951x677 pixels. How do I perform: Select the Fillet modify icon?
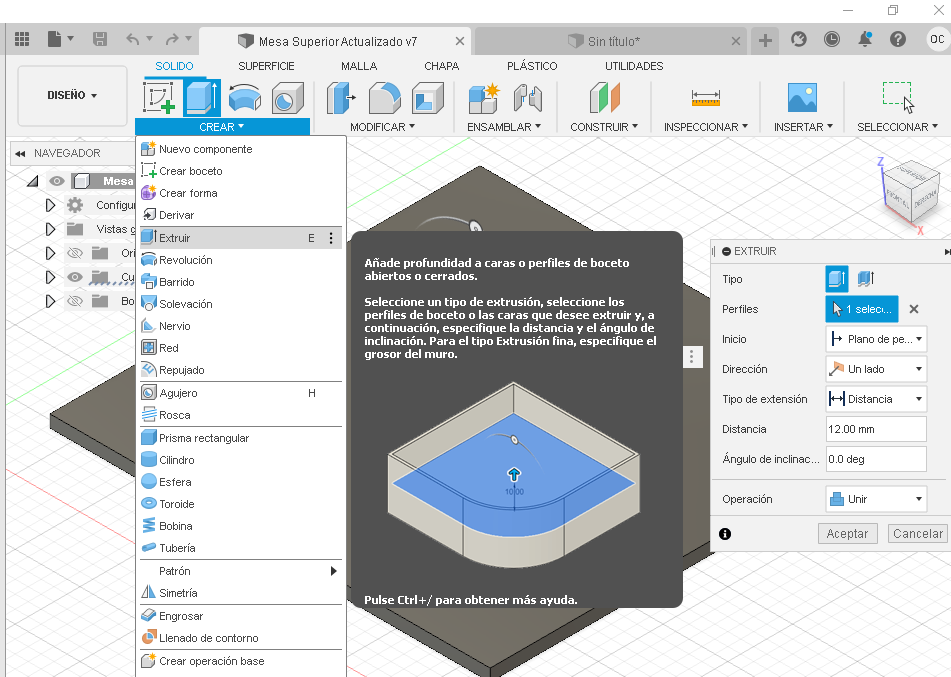click(385, 98)
